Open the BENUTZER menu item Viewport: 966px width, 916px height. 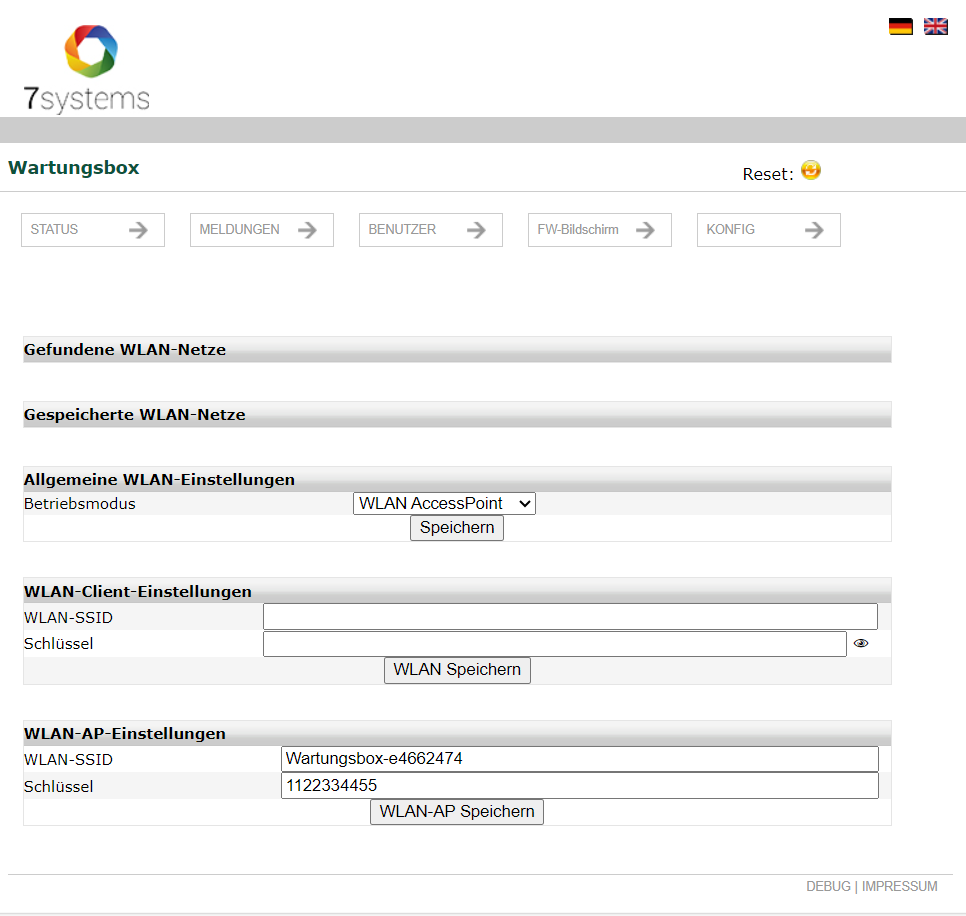click(431, 230)
